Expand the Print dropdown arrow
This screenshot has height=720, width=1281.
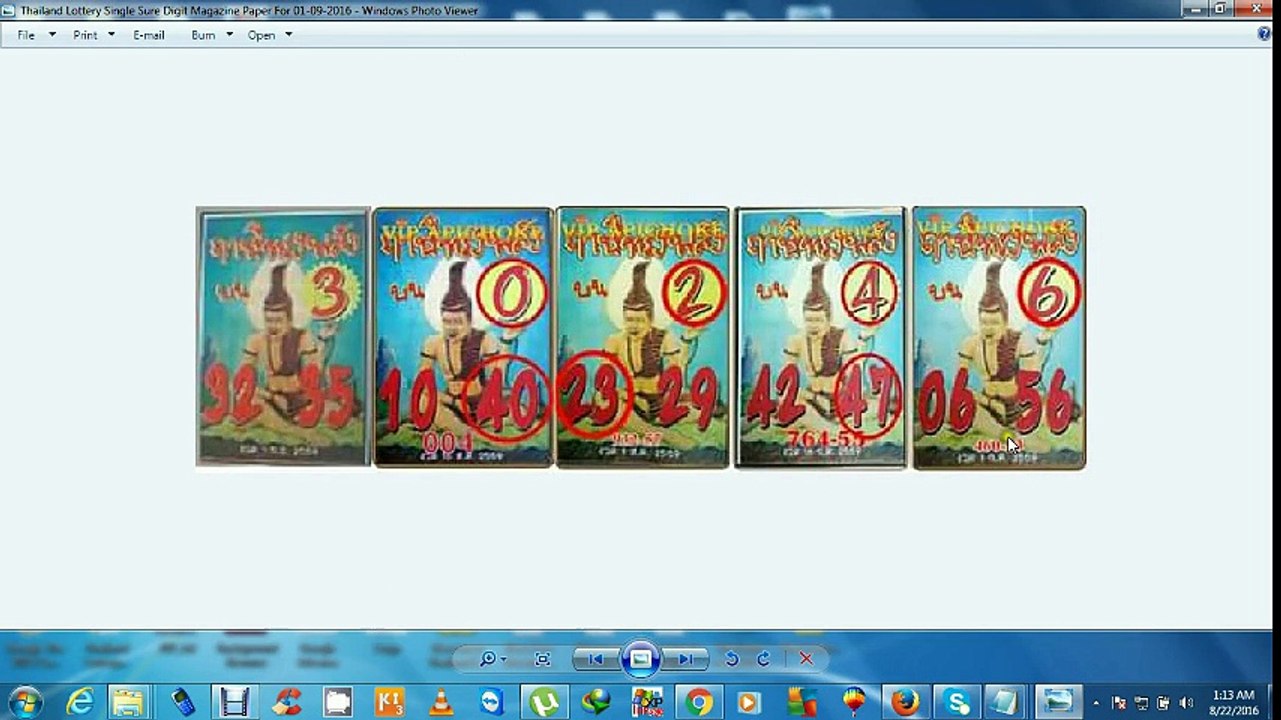click(111, 35)
